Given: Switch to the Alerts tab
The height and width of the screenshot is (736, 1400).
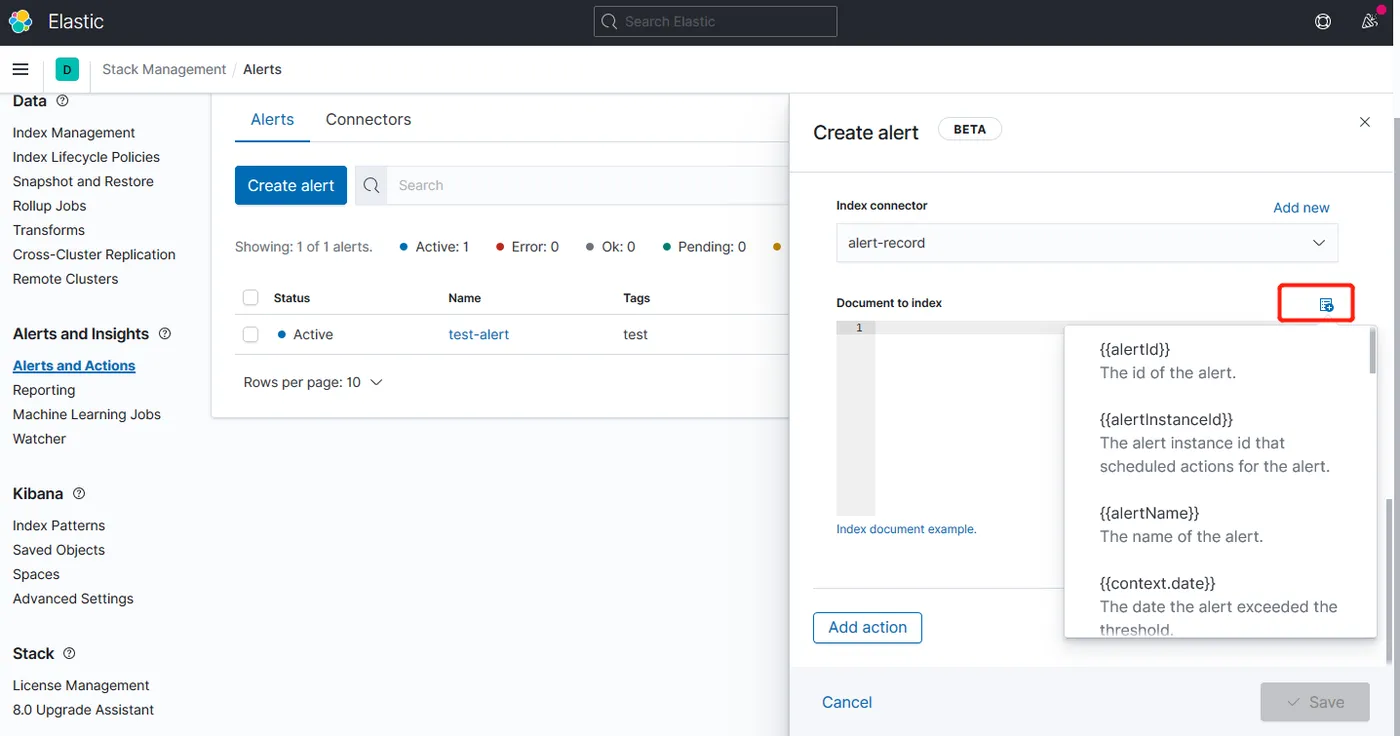Looking at the screenshot, I should 272,119.
